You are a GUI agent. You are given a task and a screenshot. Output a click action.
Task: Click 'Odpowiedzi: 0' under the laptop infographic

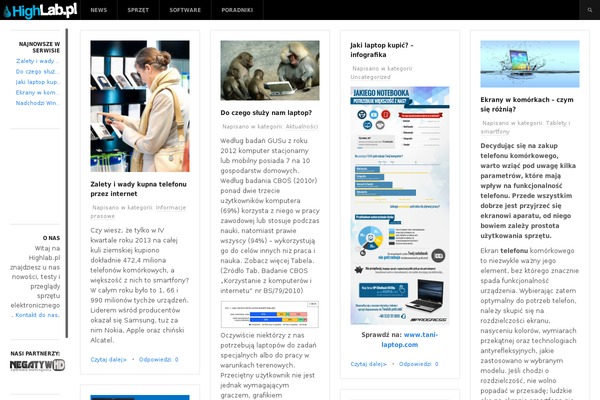point(419,364)
